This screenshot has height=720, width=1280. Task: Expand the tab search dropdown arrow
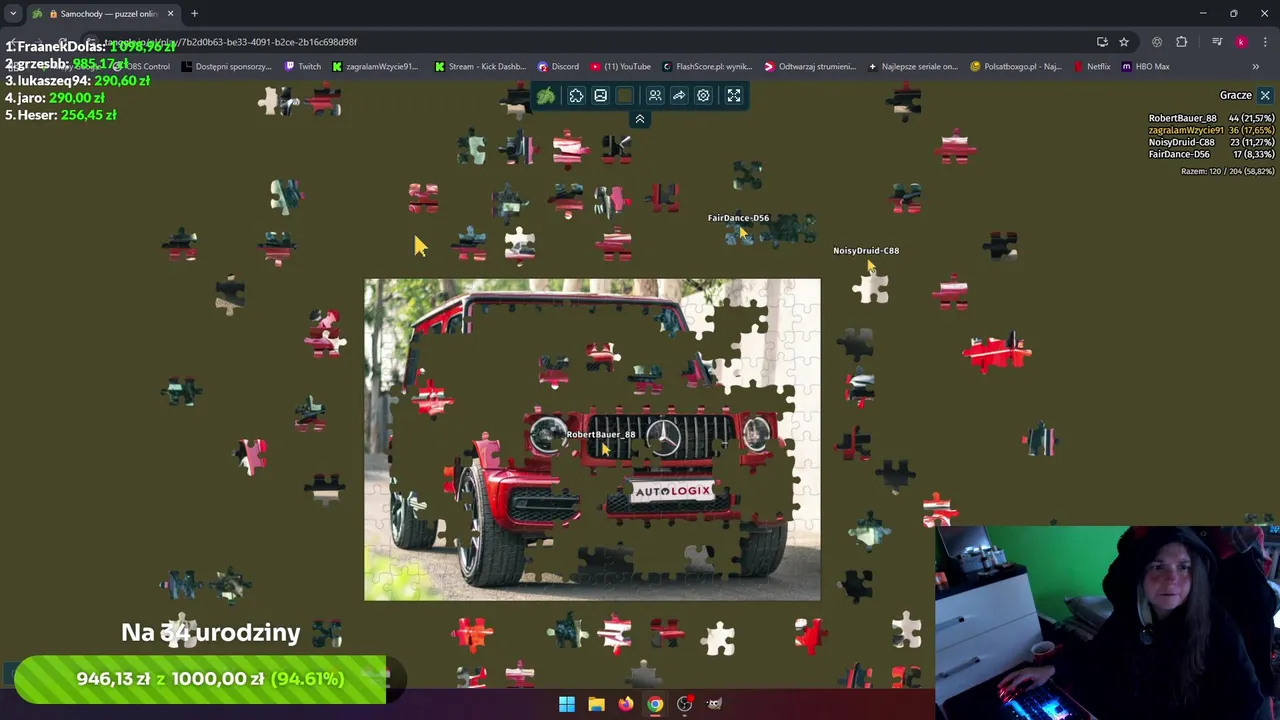[13, 14]
